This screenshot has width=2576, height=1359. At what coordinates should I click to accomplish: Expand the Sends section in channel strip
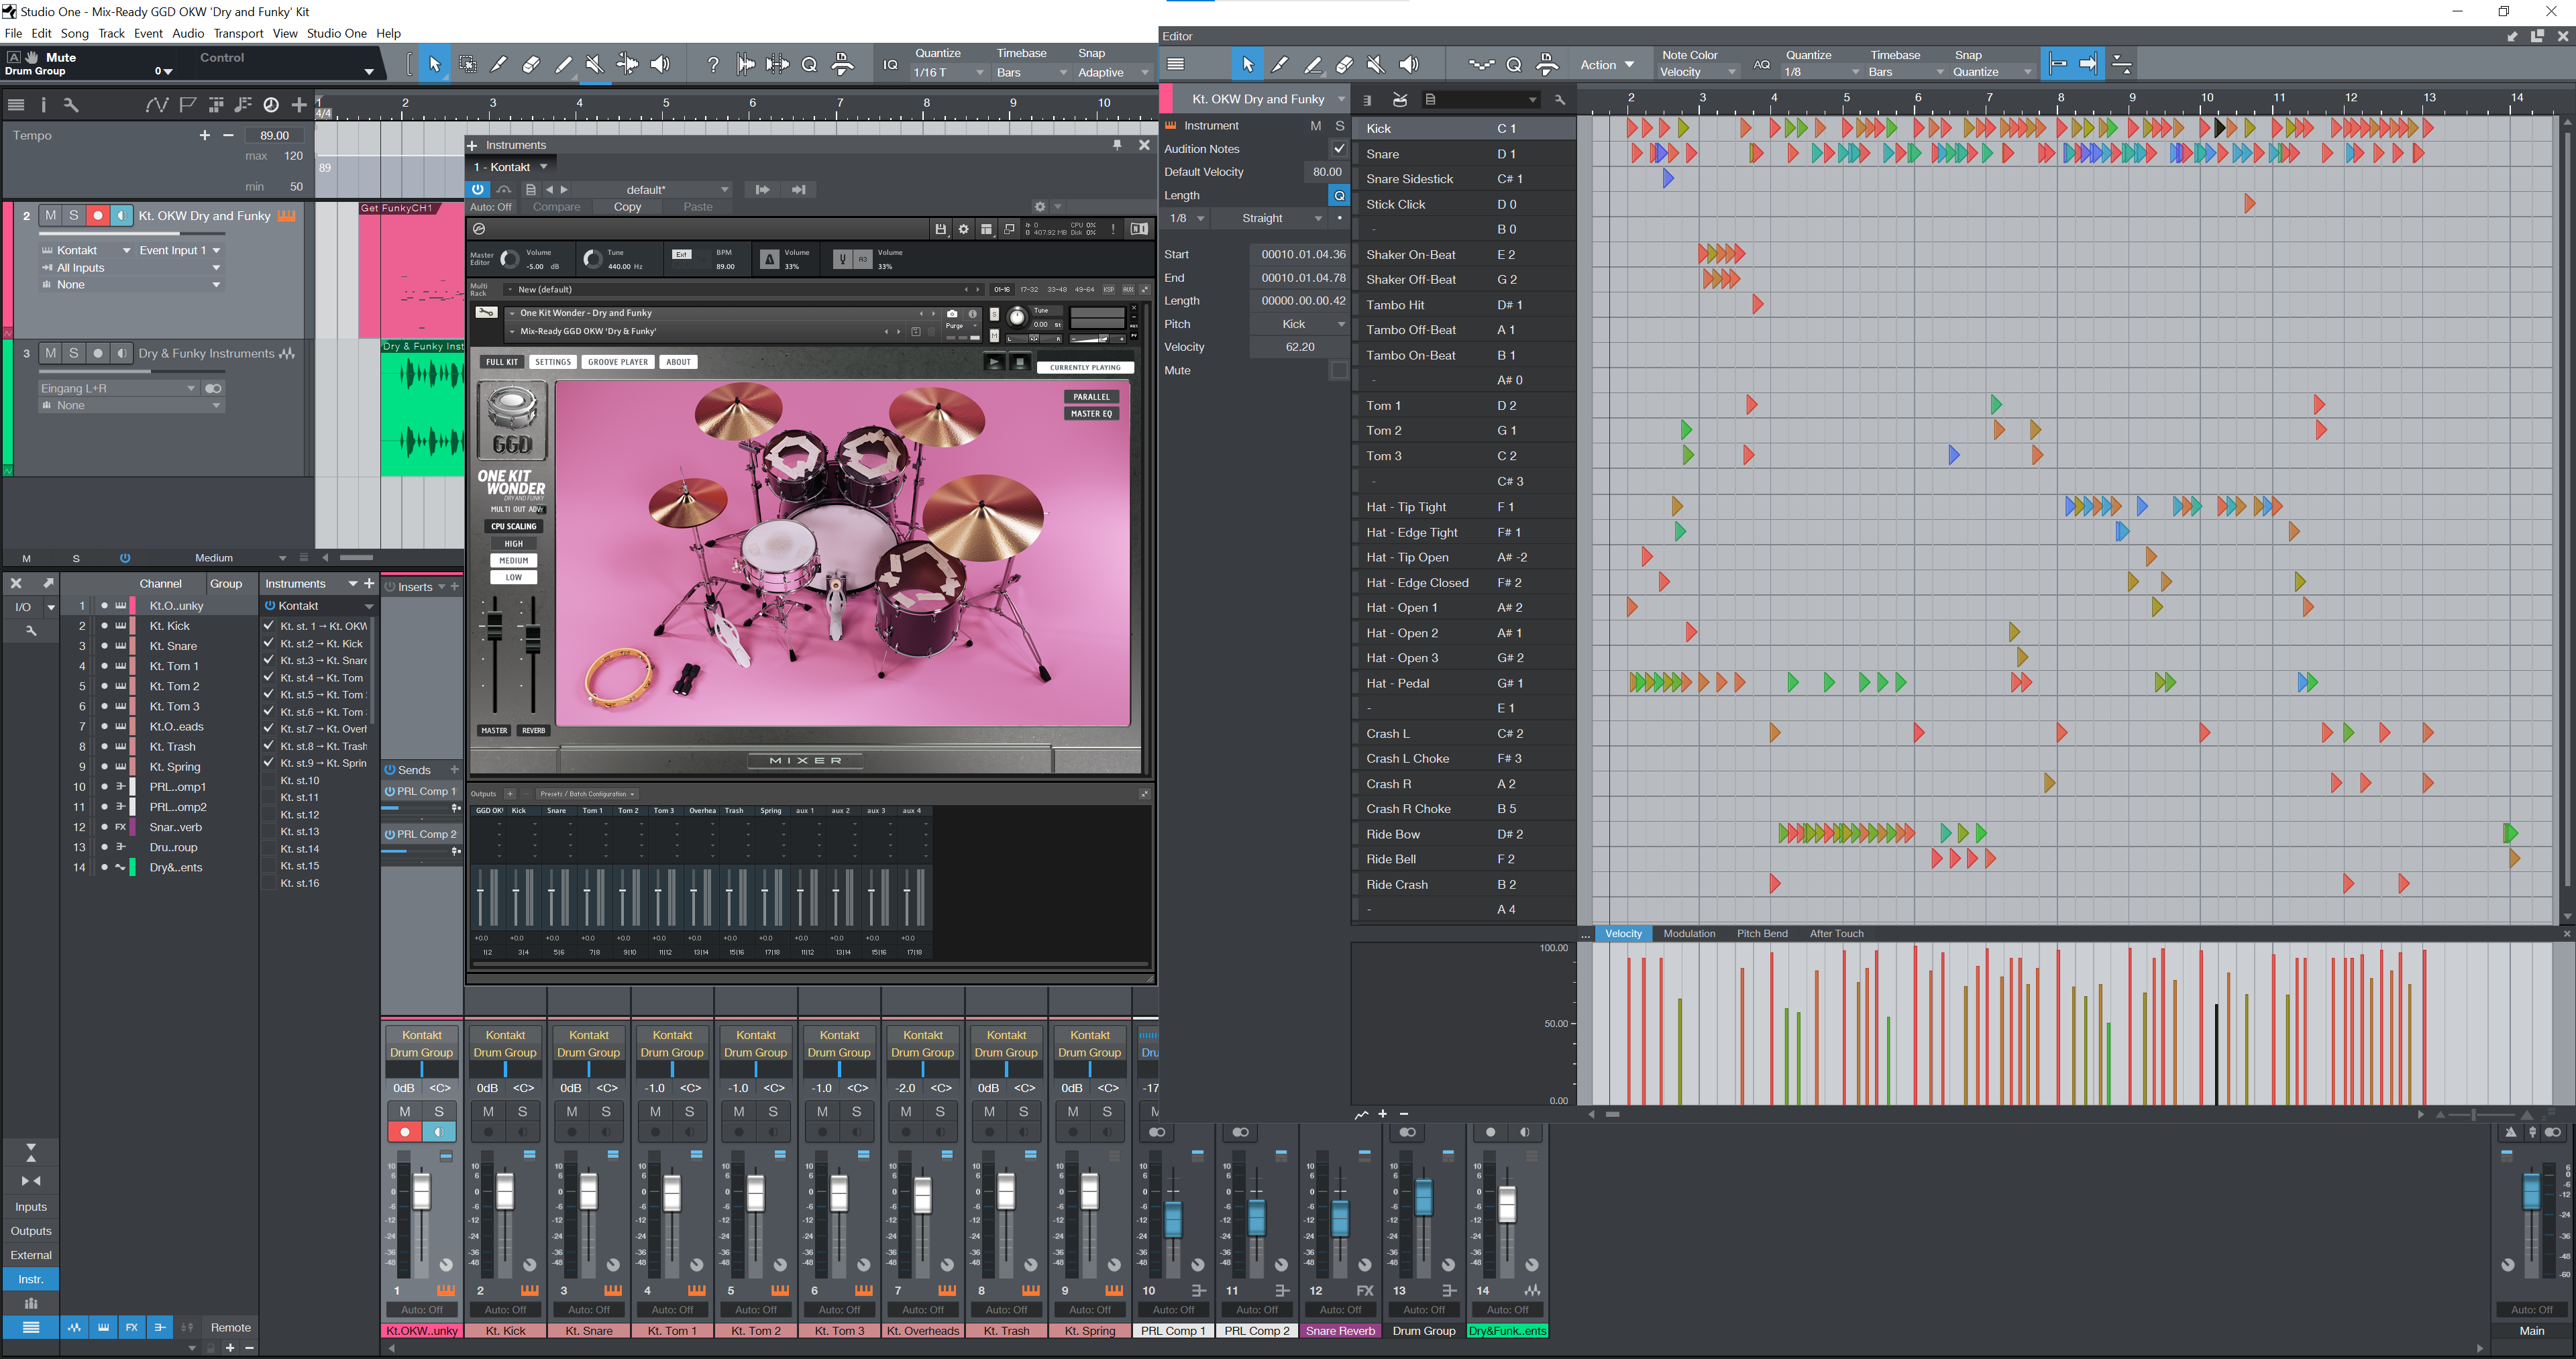tap(419, 770)
